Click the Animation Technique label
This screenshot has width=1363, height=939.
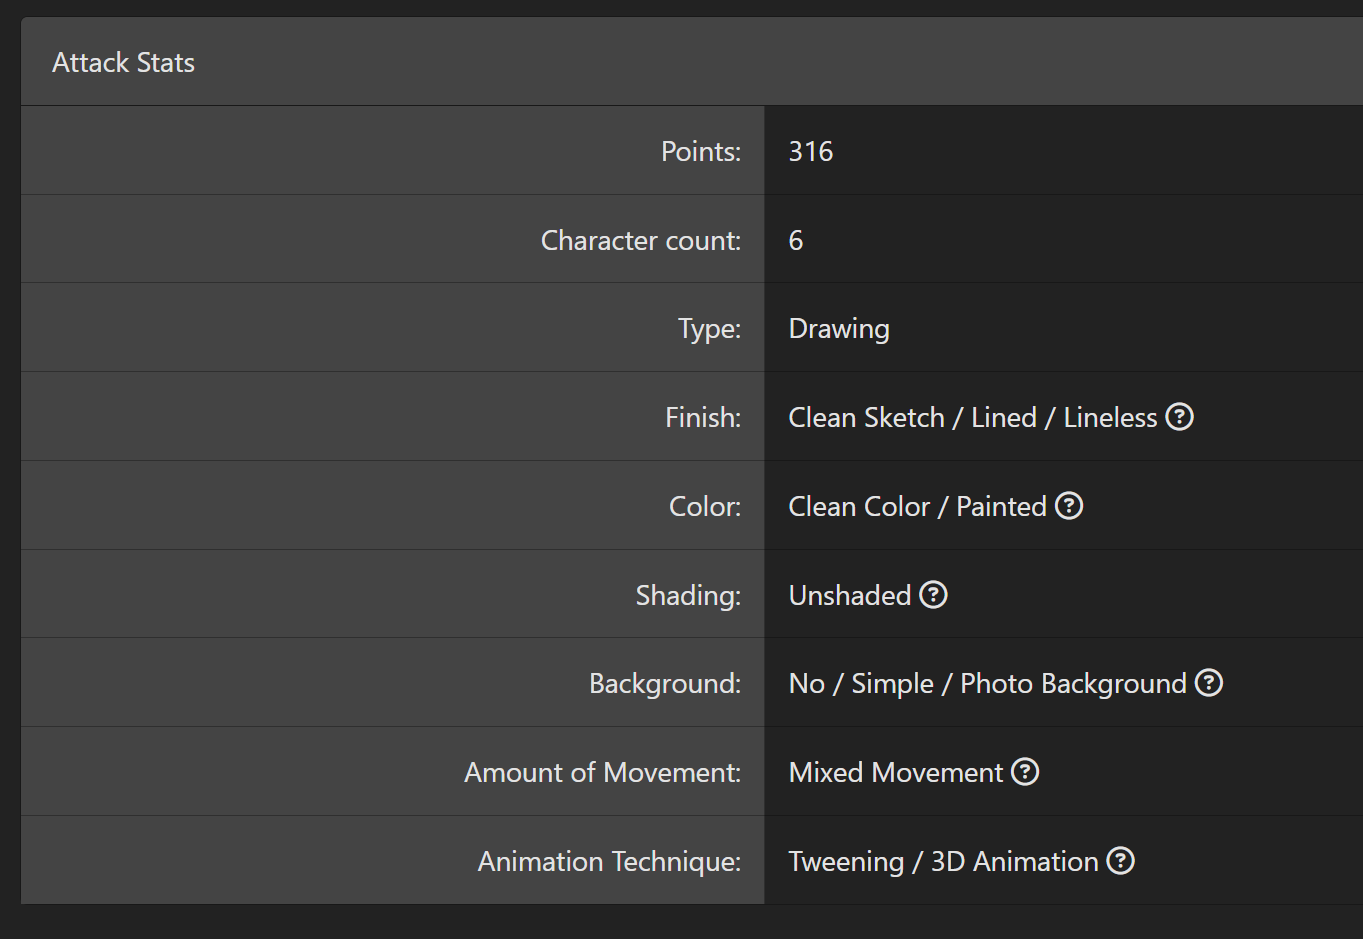pos(609,862)
